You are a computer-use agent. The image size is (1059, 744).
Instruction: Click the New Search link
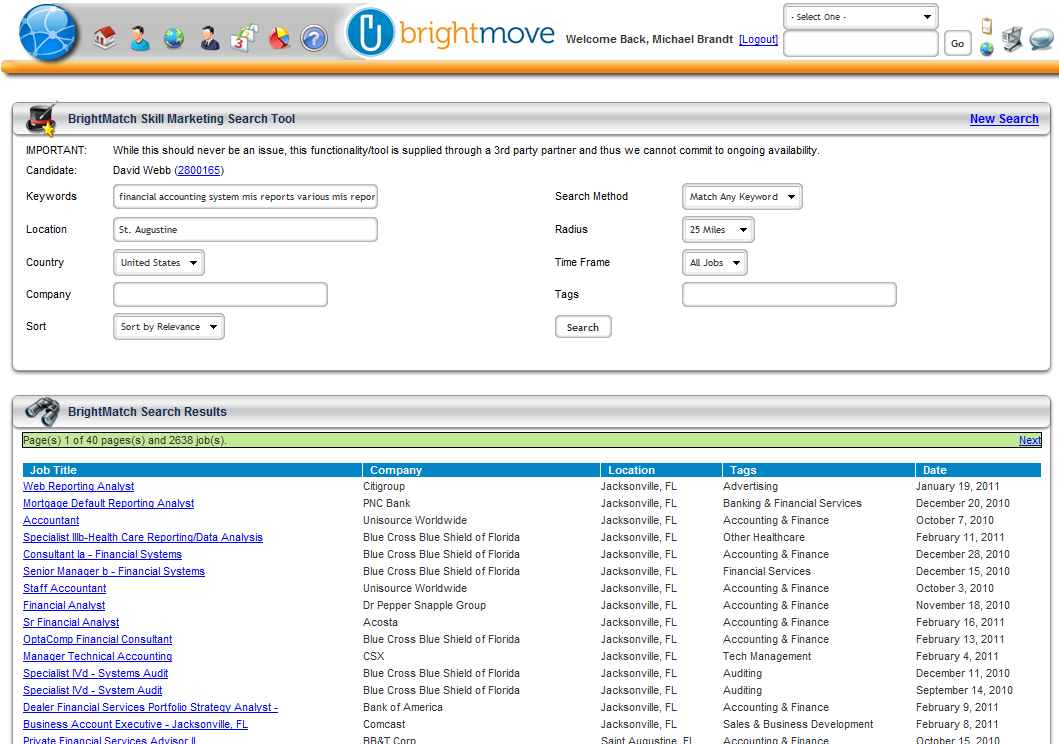point(1004,119)
